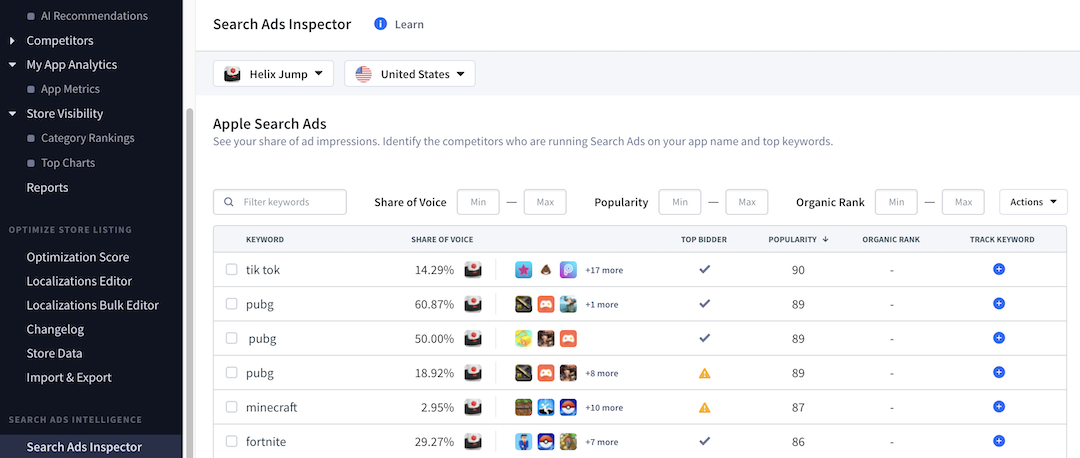
Task: Select the tik tok keyword checkbox
Action: (x=231, y=269)
